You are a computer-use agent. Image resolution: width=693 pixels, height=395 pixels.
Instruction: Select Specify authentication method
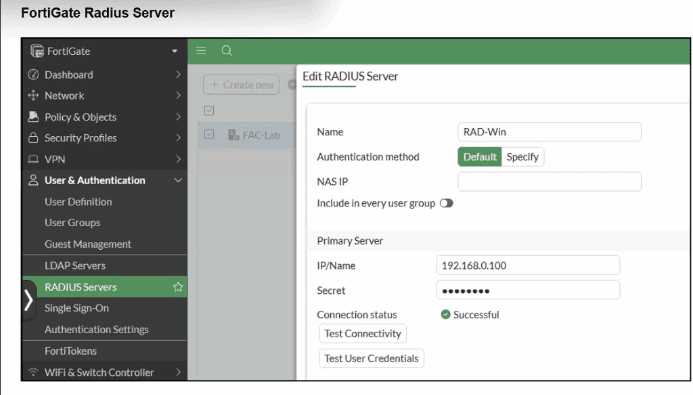(522, 157)
